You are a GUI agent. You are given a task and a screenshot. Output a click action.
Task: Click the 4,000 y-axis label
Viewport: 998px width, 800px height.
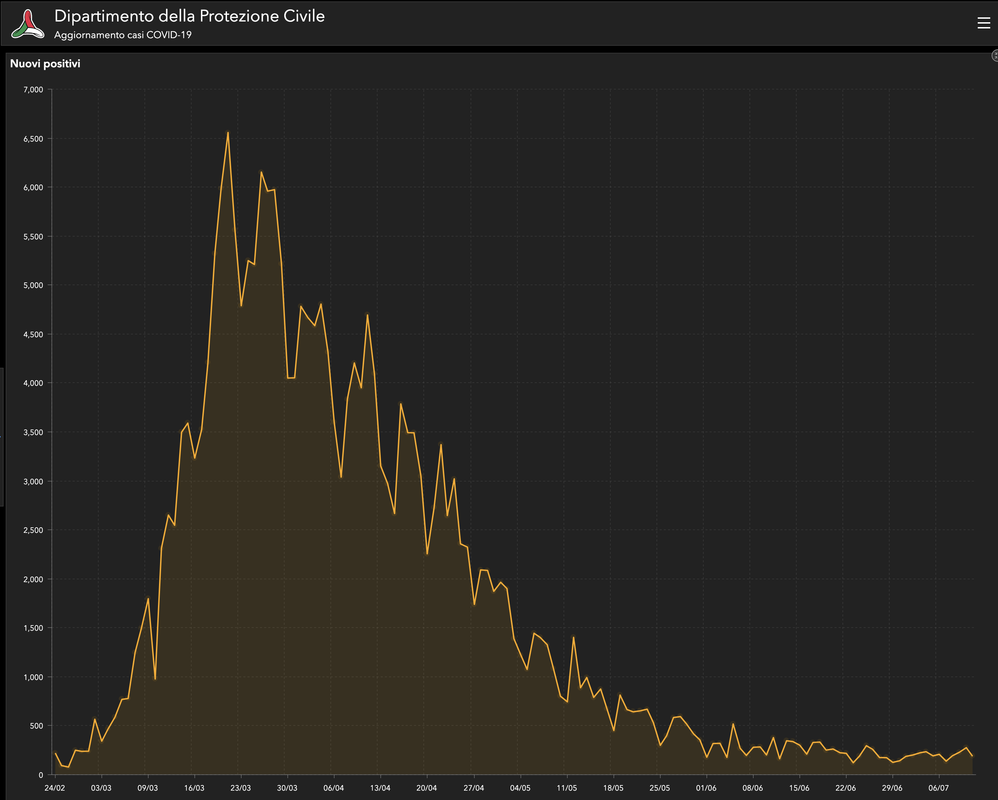click(33, 383)
